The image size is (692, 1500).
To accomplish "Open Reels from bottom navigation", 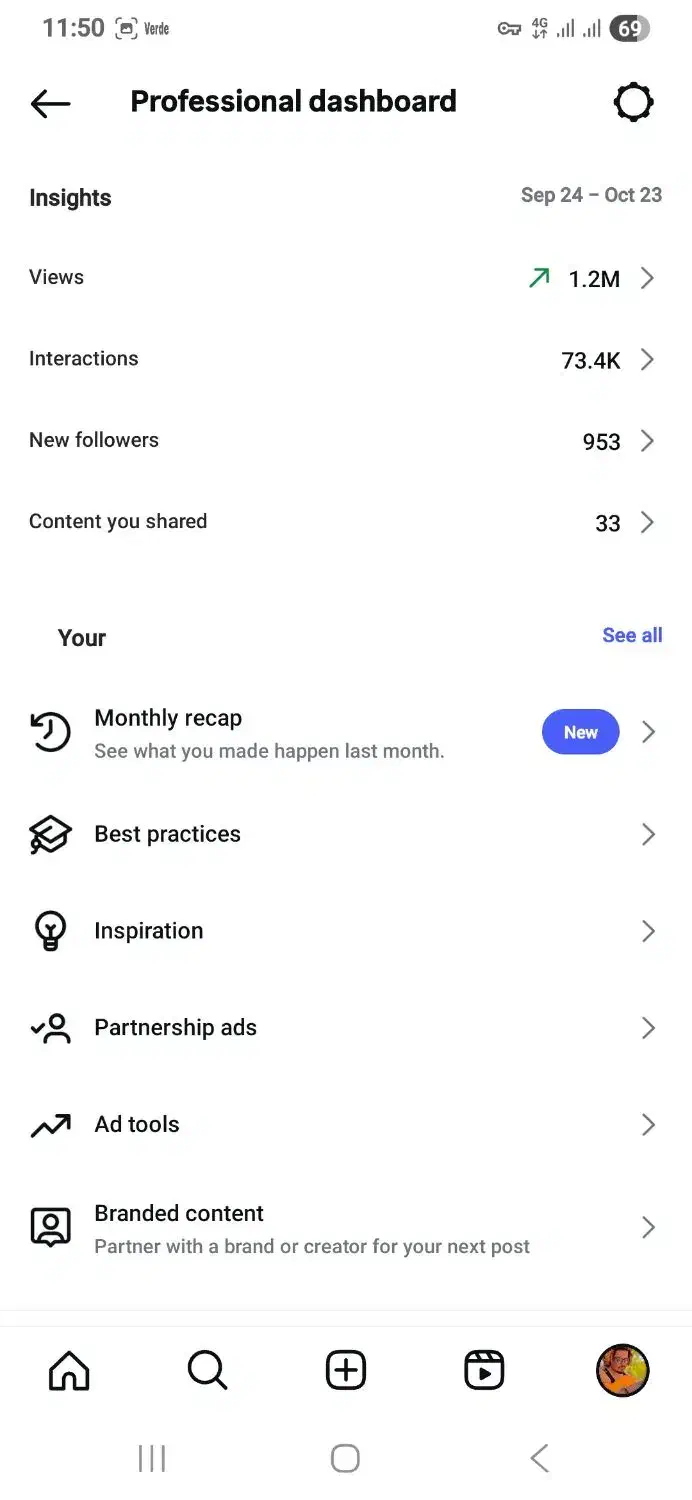I will [484, 1370].
